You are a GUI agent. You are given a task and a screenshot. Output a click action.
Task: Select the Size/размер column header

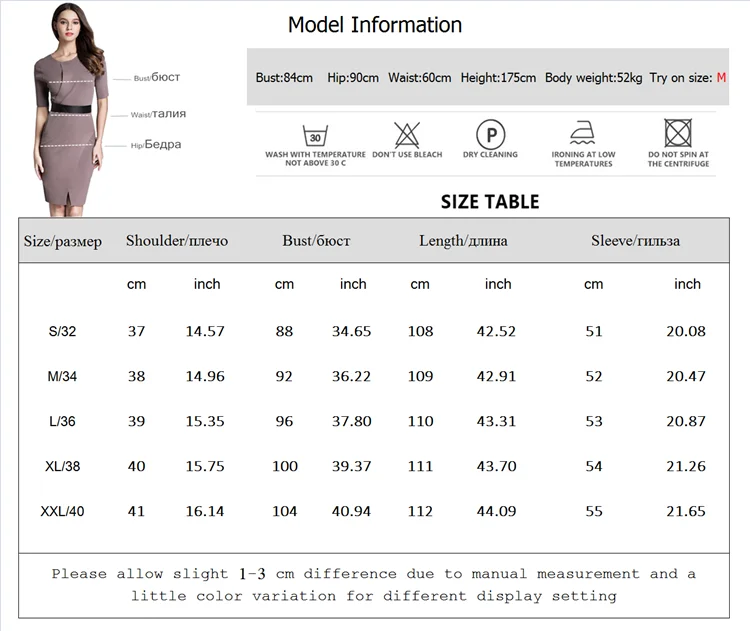pyautogui.click(x=63, y=241)
